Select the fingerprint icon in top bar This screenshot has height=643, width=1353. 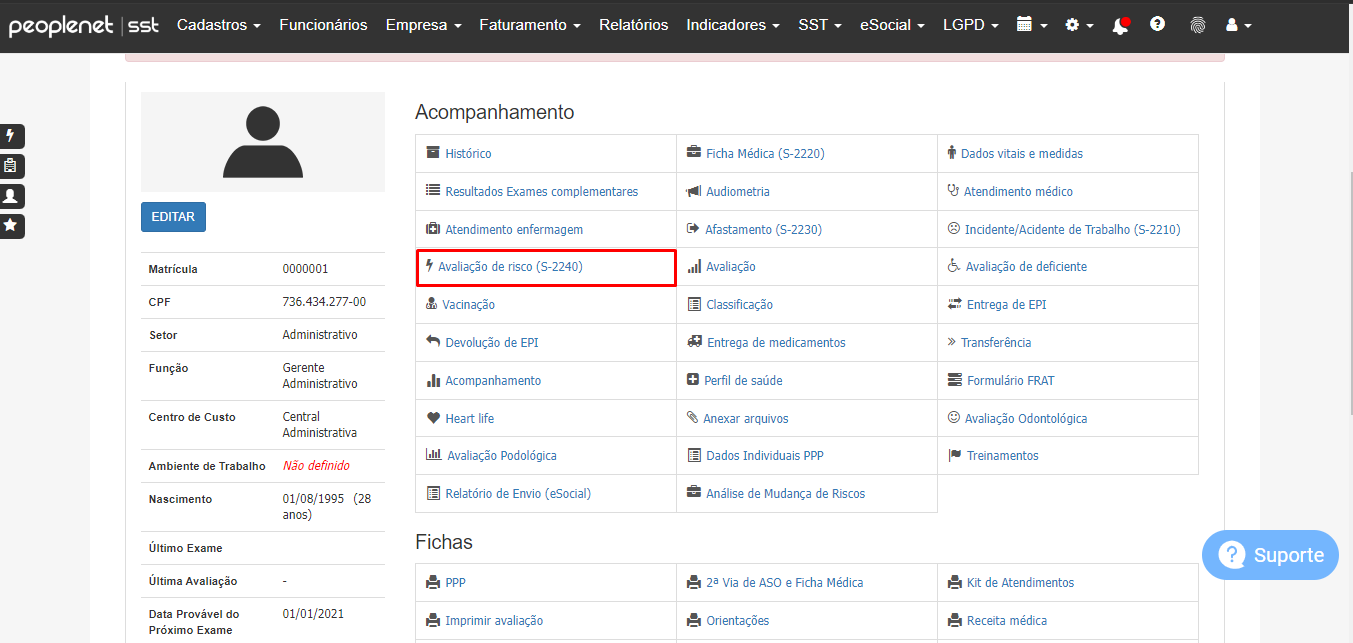[1196, 25]
